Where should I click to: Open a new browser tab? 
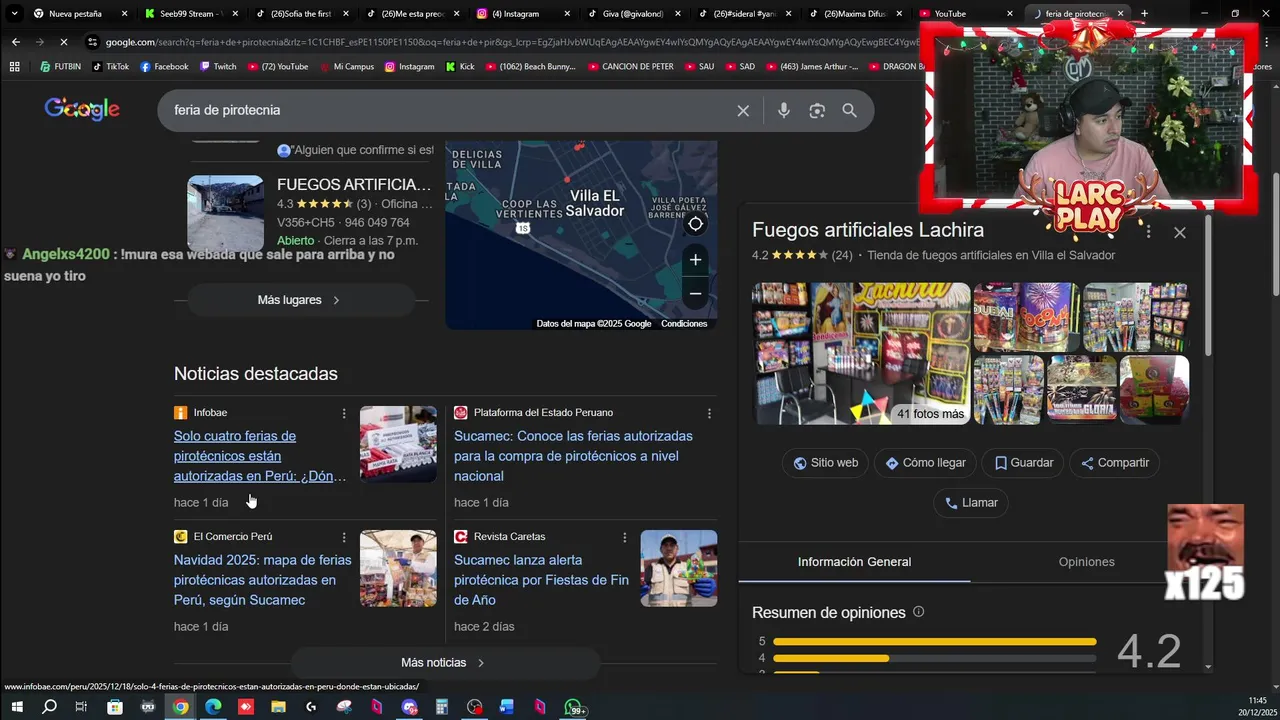coord(1144,14)
